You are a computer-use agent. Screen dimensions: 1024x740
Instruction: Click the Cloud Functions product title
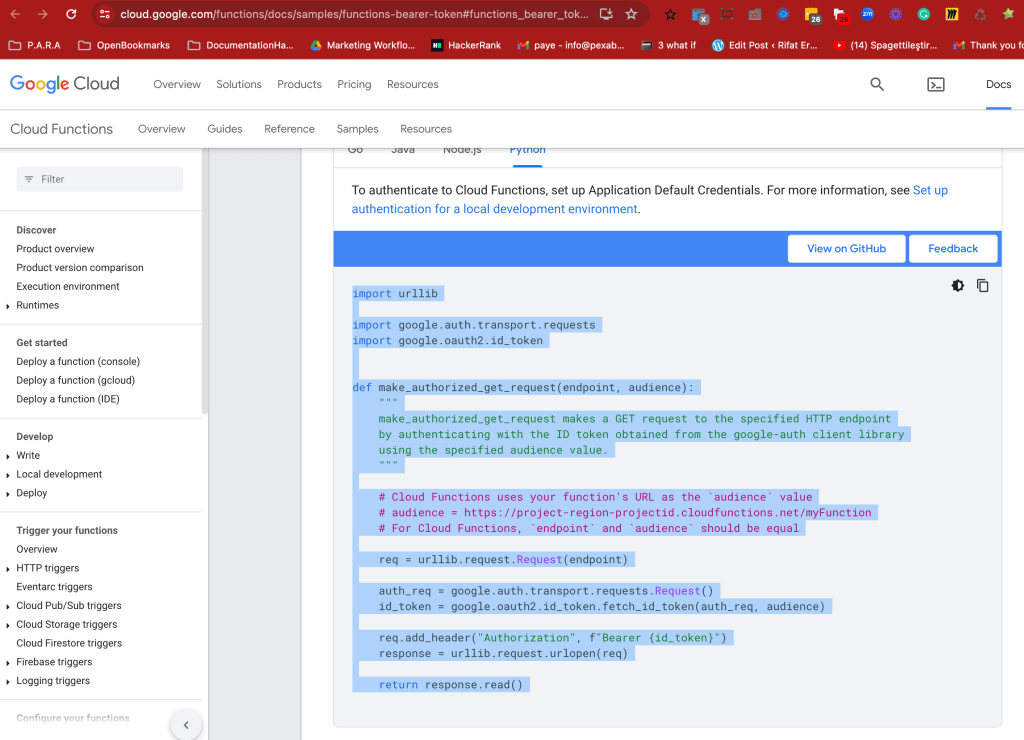tap(61, 129)
